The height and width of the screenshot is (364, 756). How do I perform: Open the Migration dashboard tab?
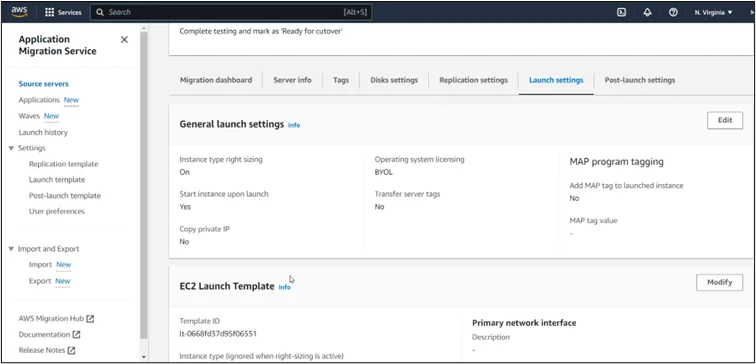coord(216,80)
